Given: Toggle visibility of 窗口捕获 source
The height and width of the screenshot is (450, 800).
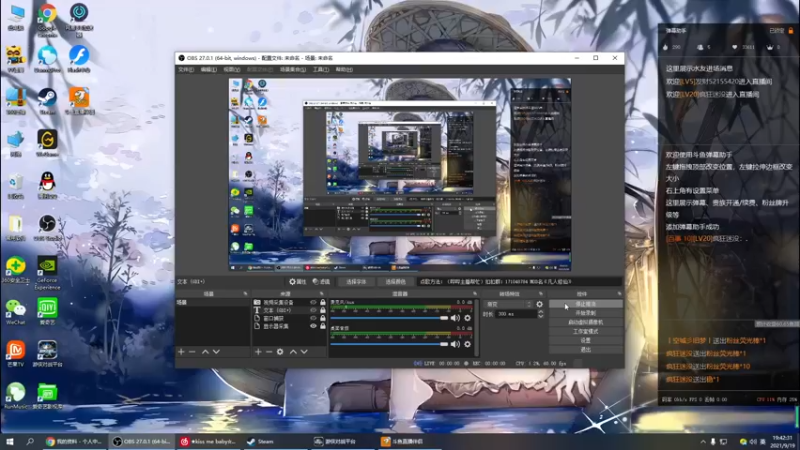Looking at the screenshot, I should (x=313, y=318).
